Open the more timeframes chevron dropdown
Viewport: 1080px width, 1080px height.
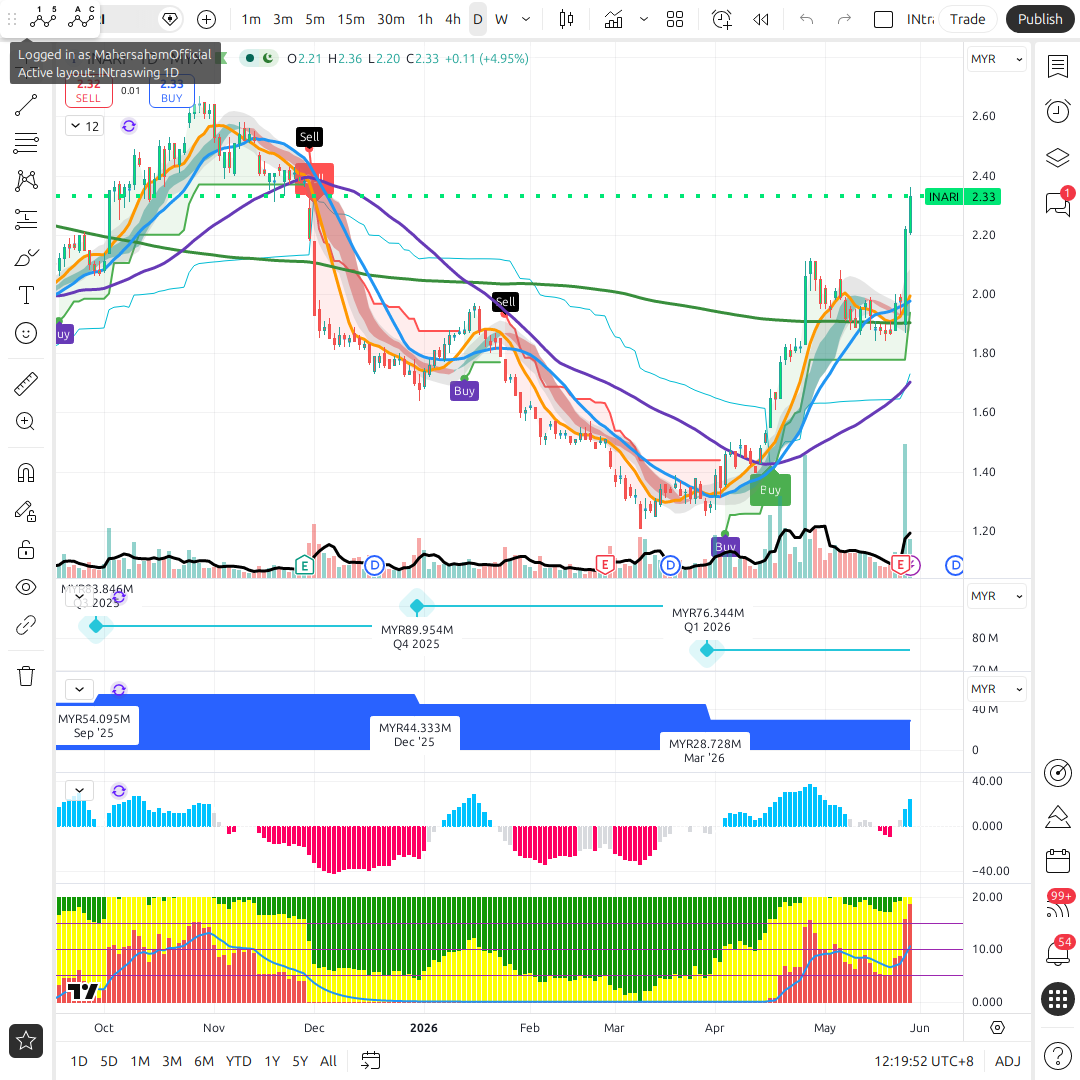tap(526, 19)
